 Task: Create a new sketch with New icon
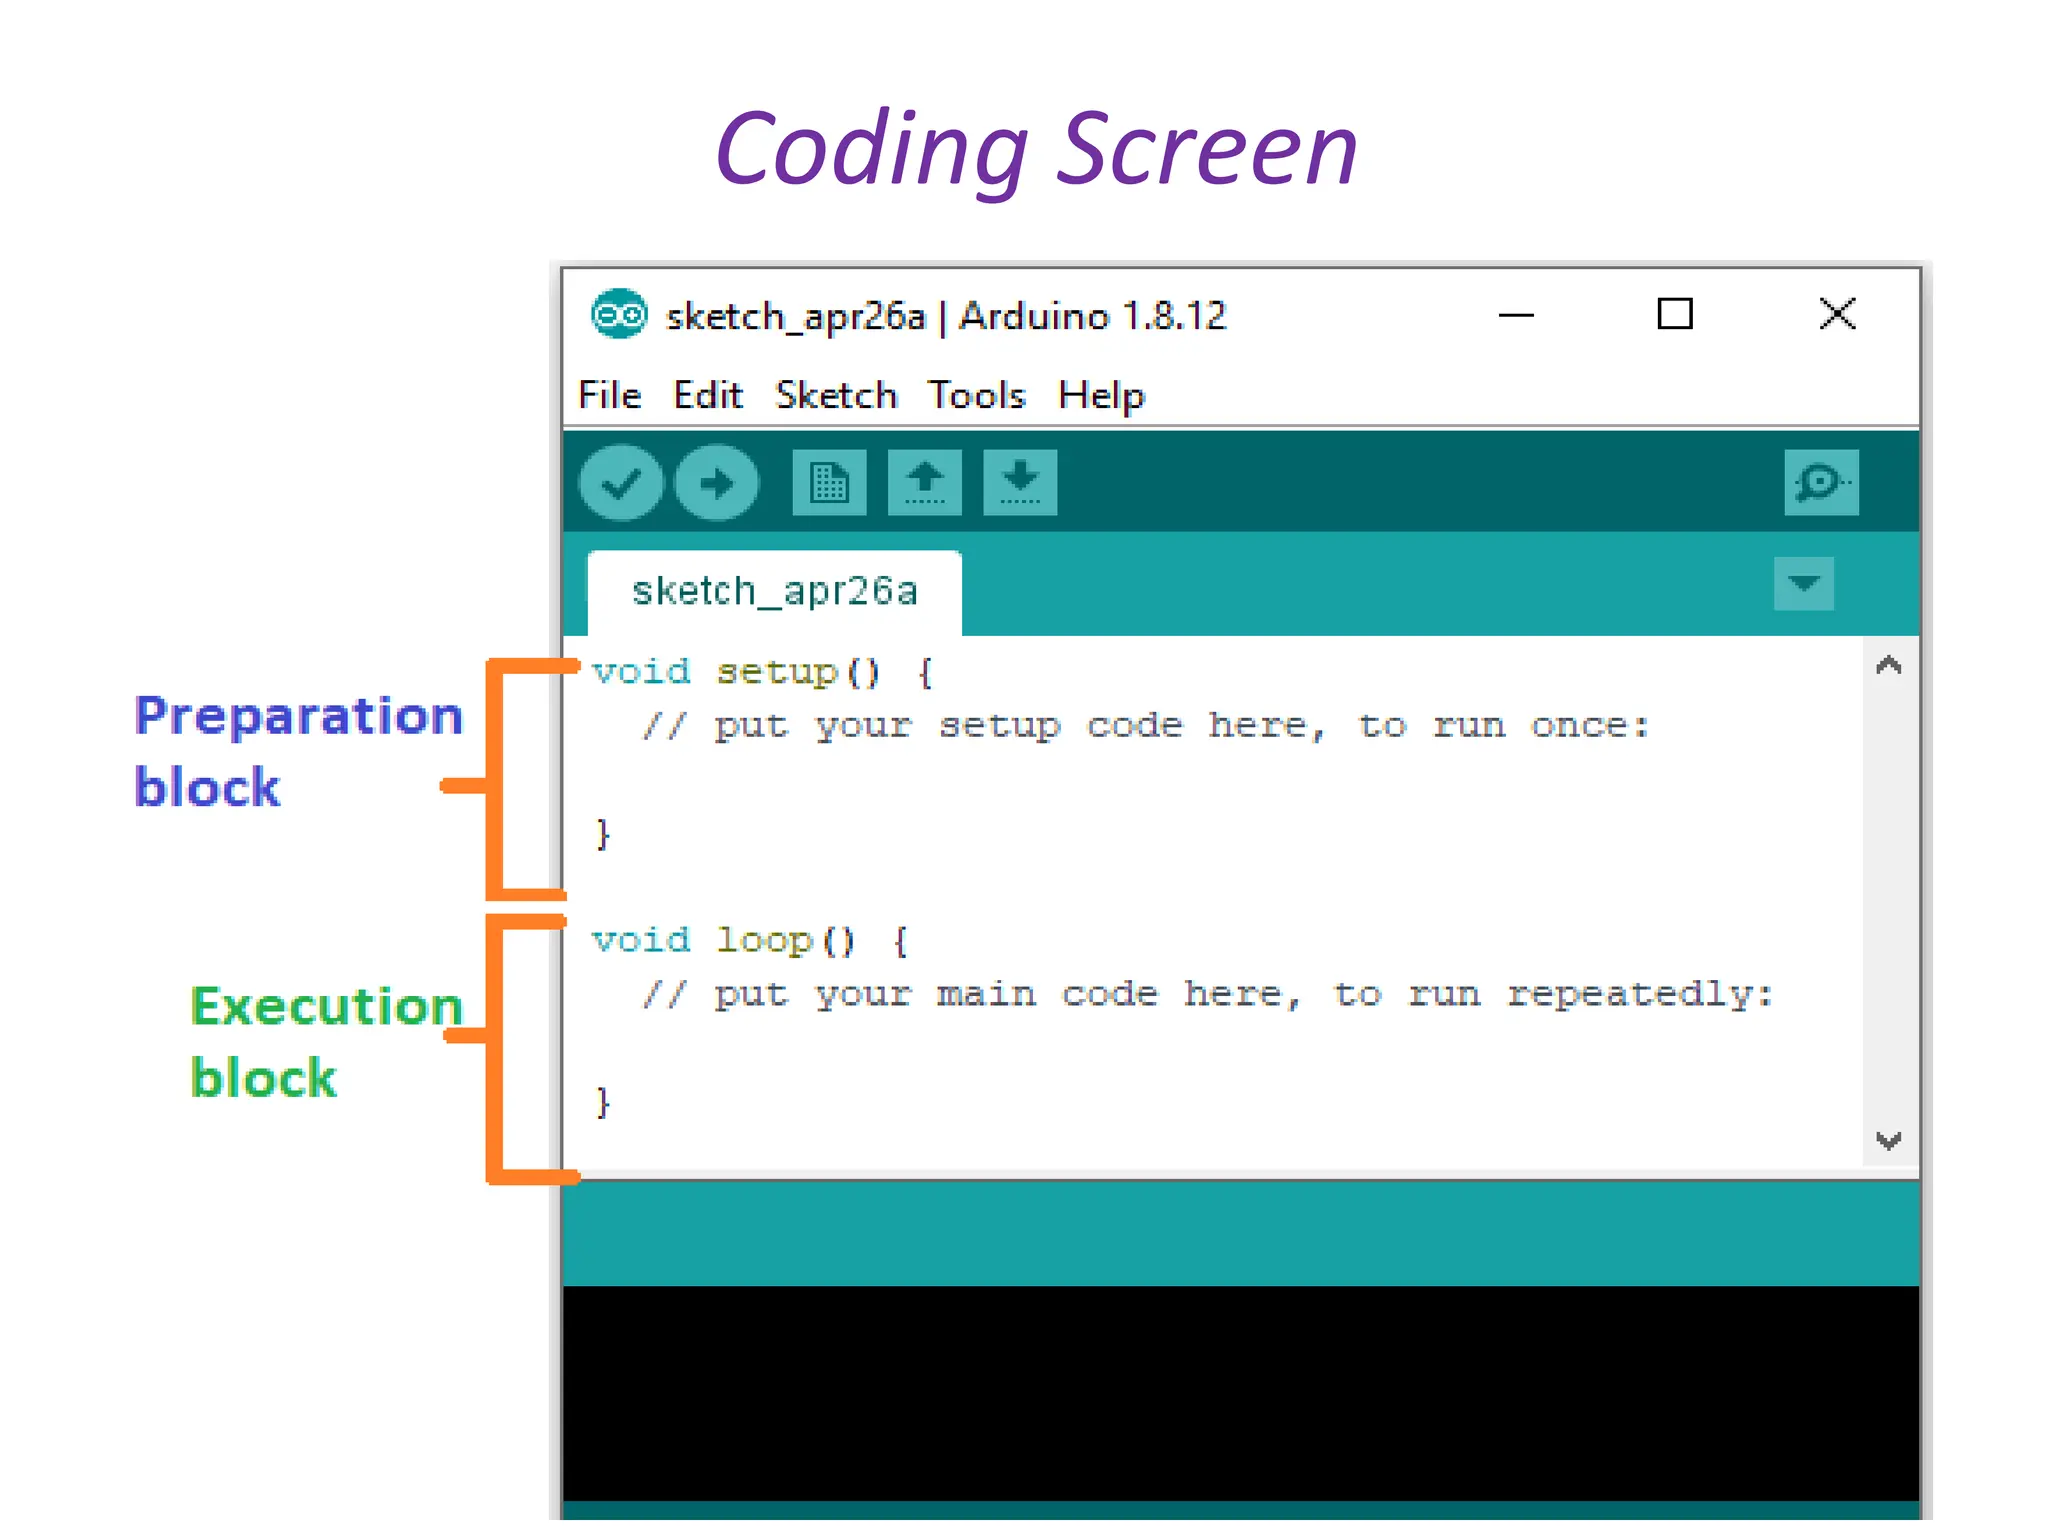point(829,483)
